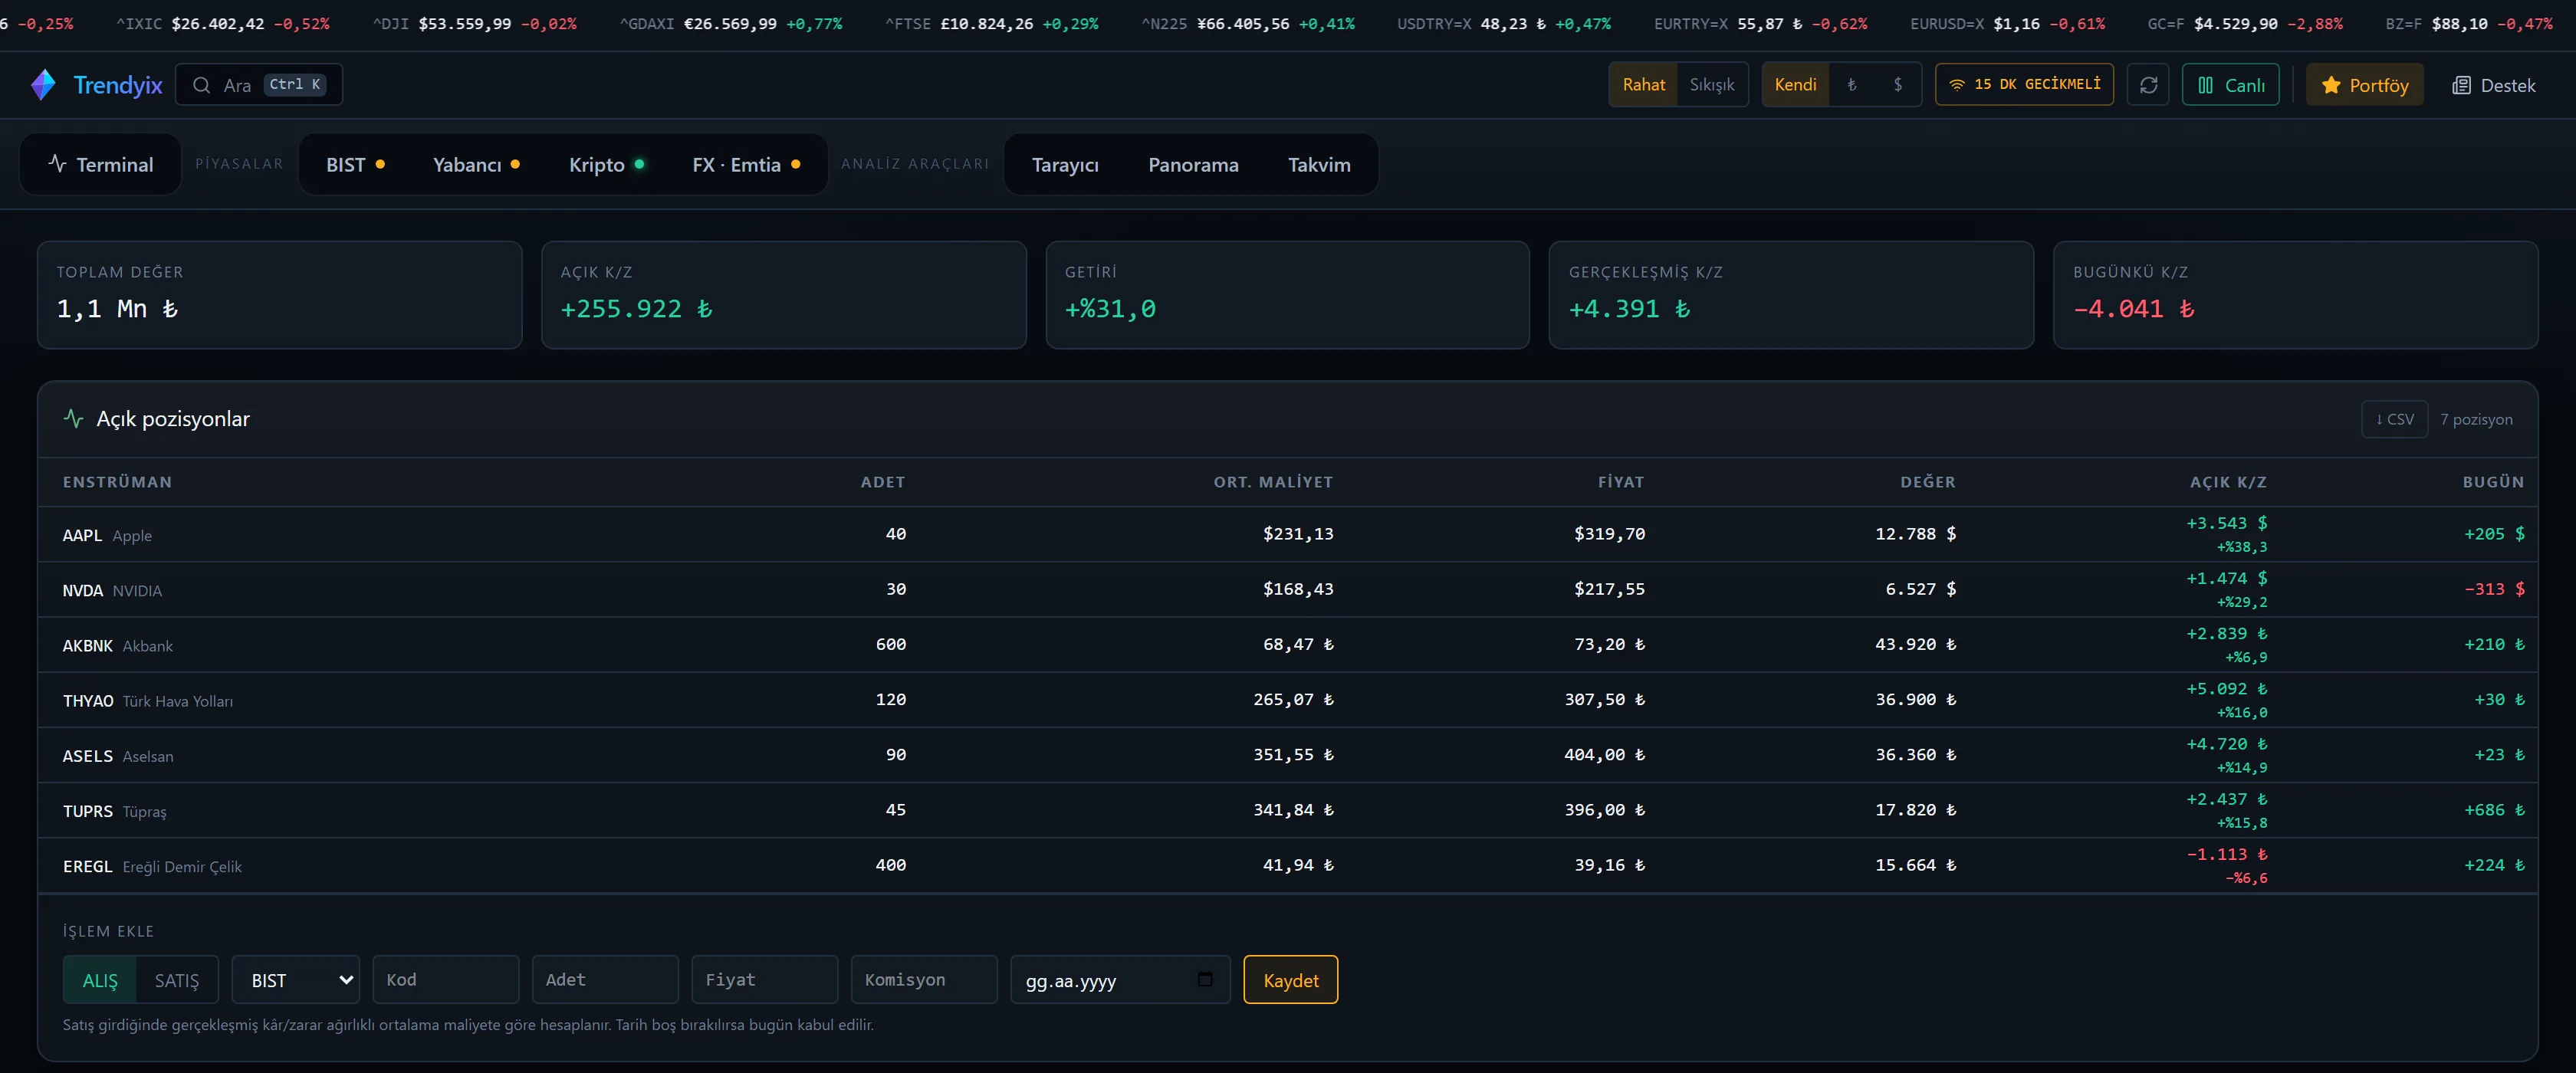This screenshot has height=1073, width=2576.
Task: Open the Portföy page
Action: [2364, 85]
